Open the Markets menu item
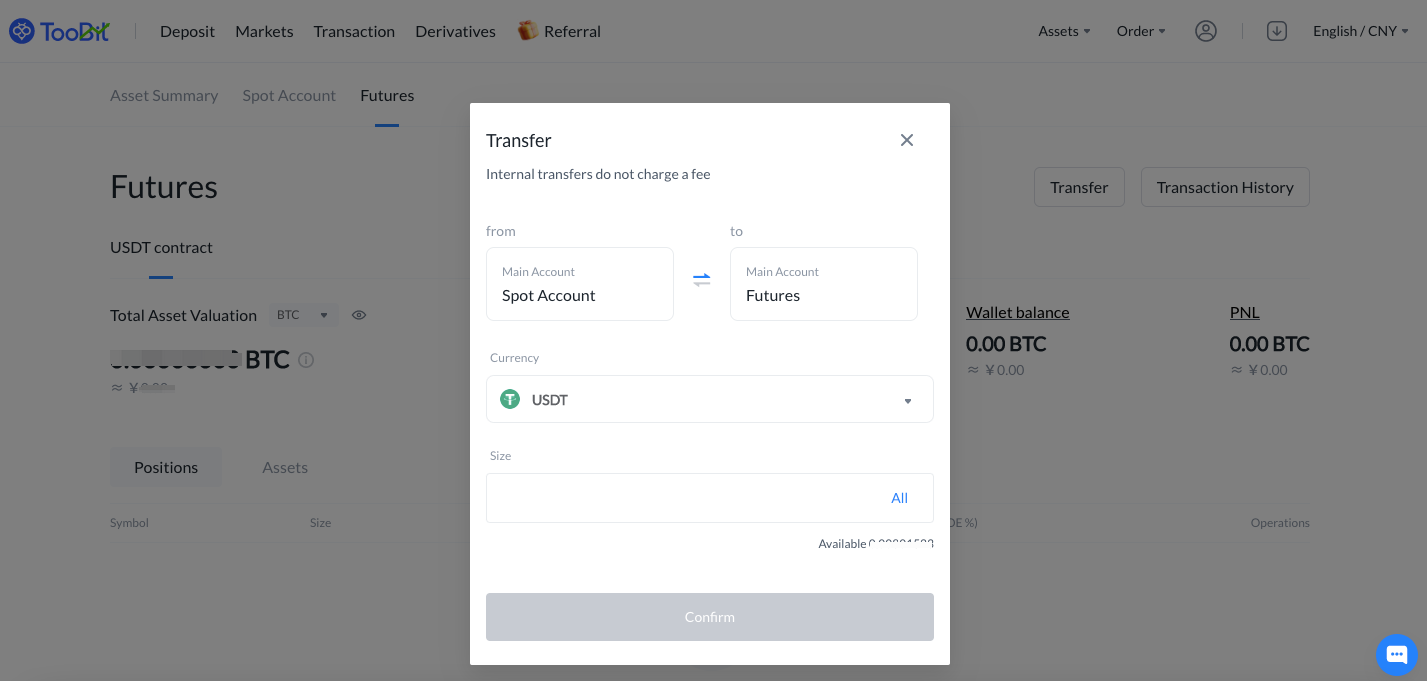The height and width of the screenshot is (681, 1427). (264, 31)
